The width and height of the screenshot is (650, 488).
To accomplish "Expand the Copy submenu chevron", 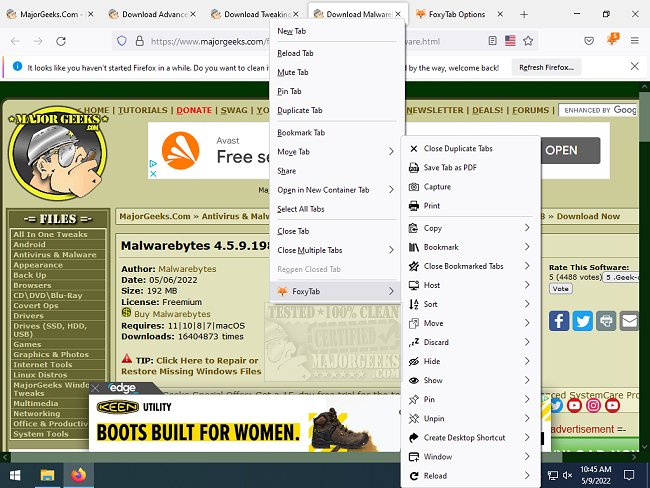I will coord(527,228).
